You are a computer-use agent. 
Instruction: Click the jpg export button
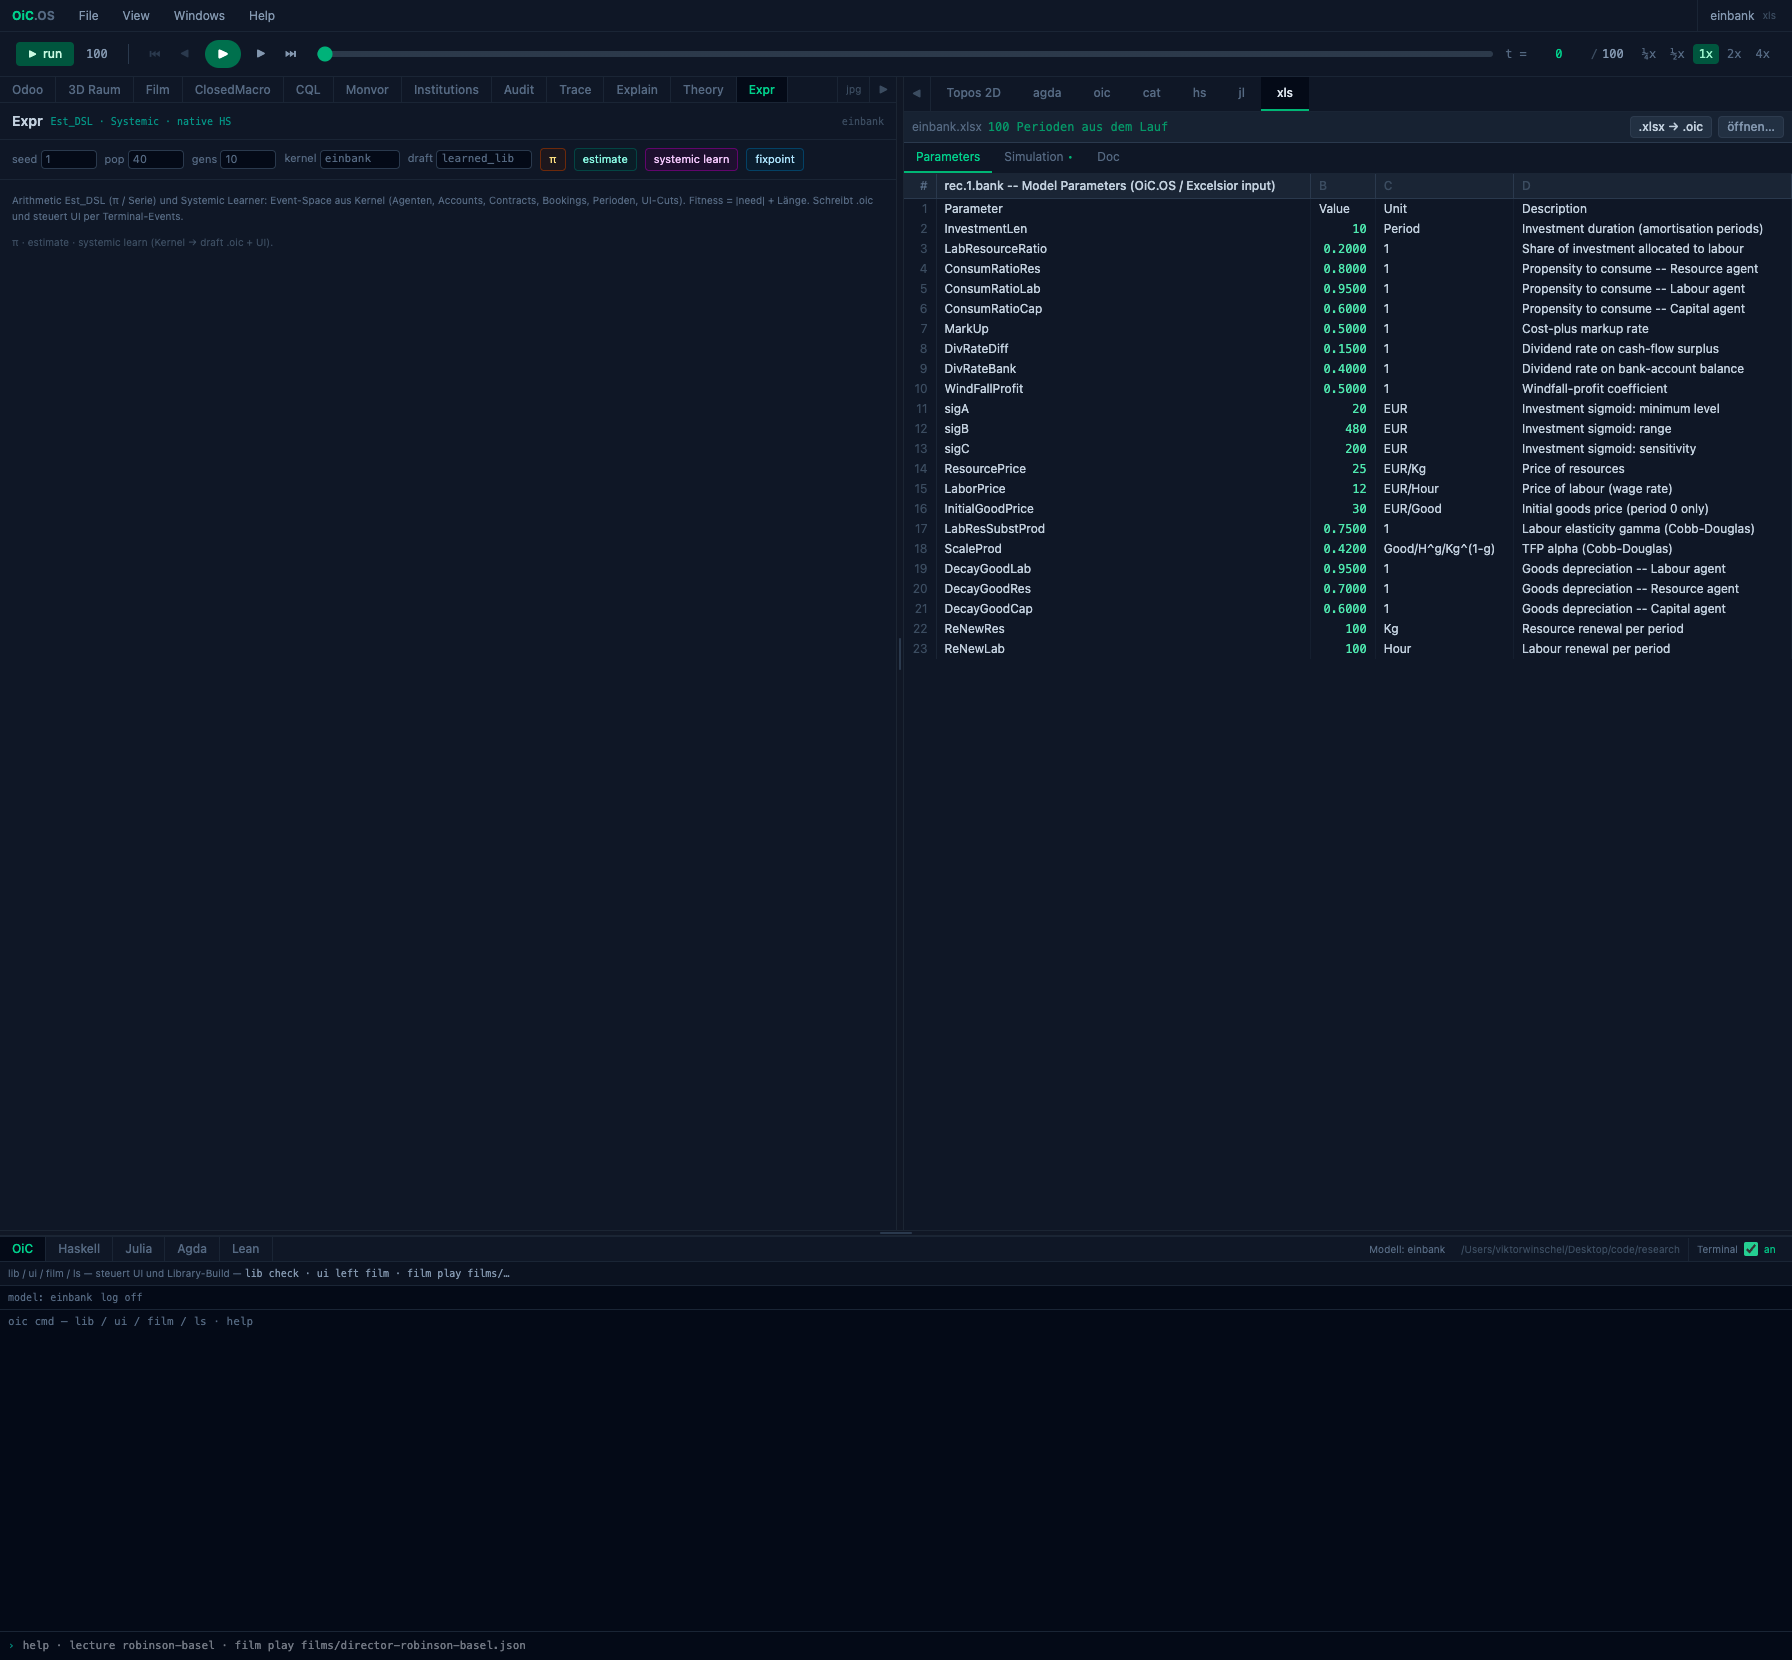click(x=853, y=90)
